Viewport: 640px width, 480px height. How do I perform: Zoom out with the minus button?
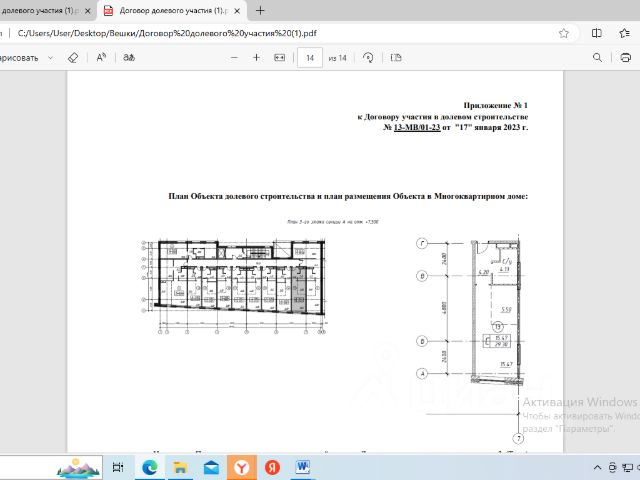234,58
